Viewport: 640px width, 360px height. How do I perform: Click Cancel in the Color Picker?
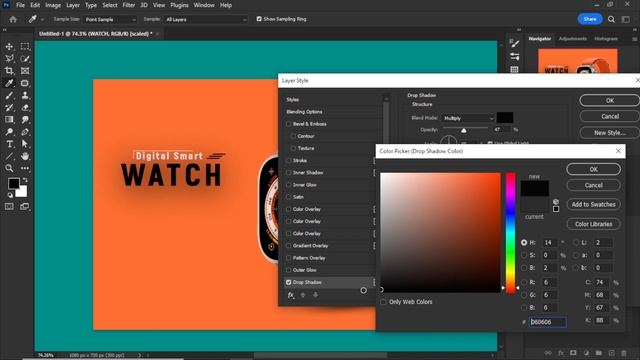point(593,185)
